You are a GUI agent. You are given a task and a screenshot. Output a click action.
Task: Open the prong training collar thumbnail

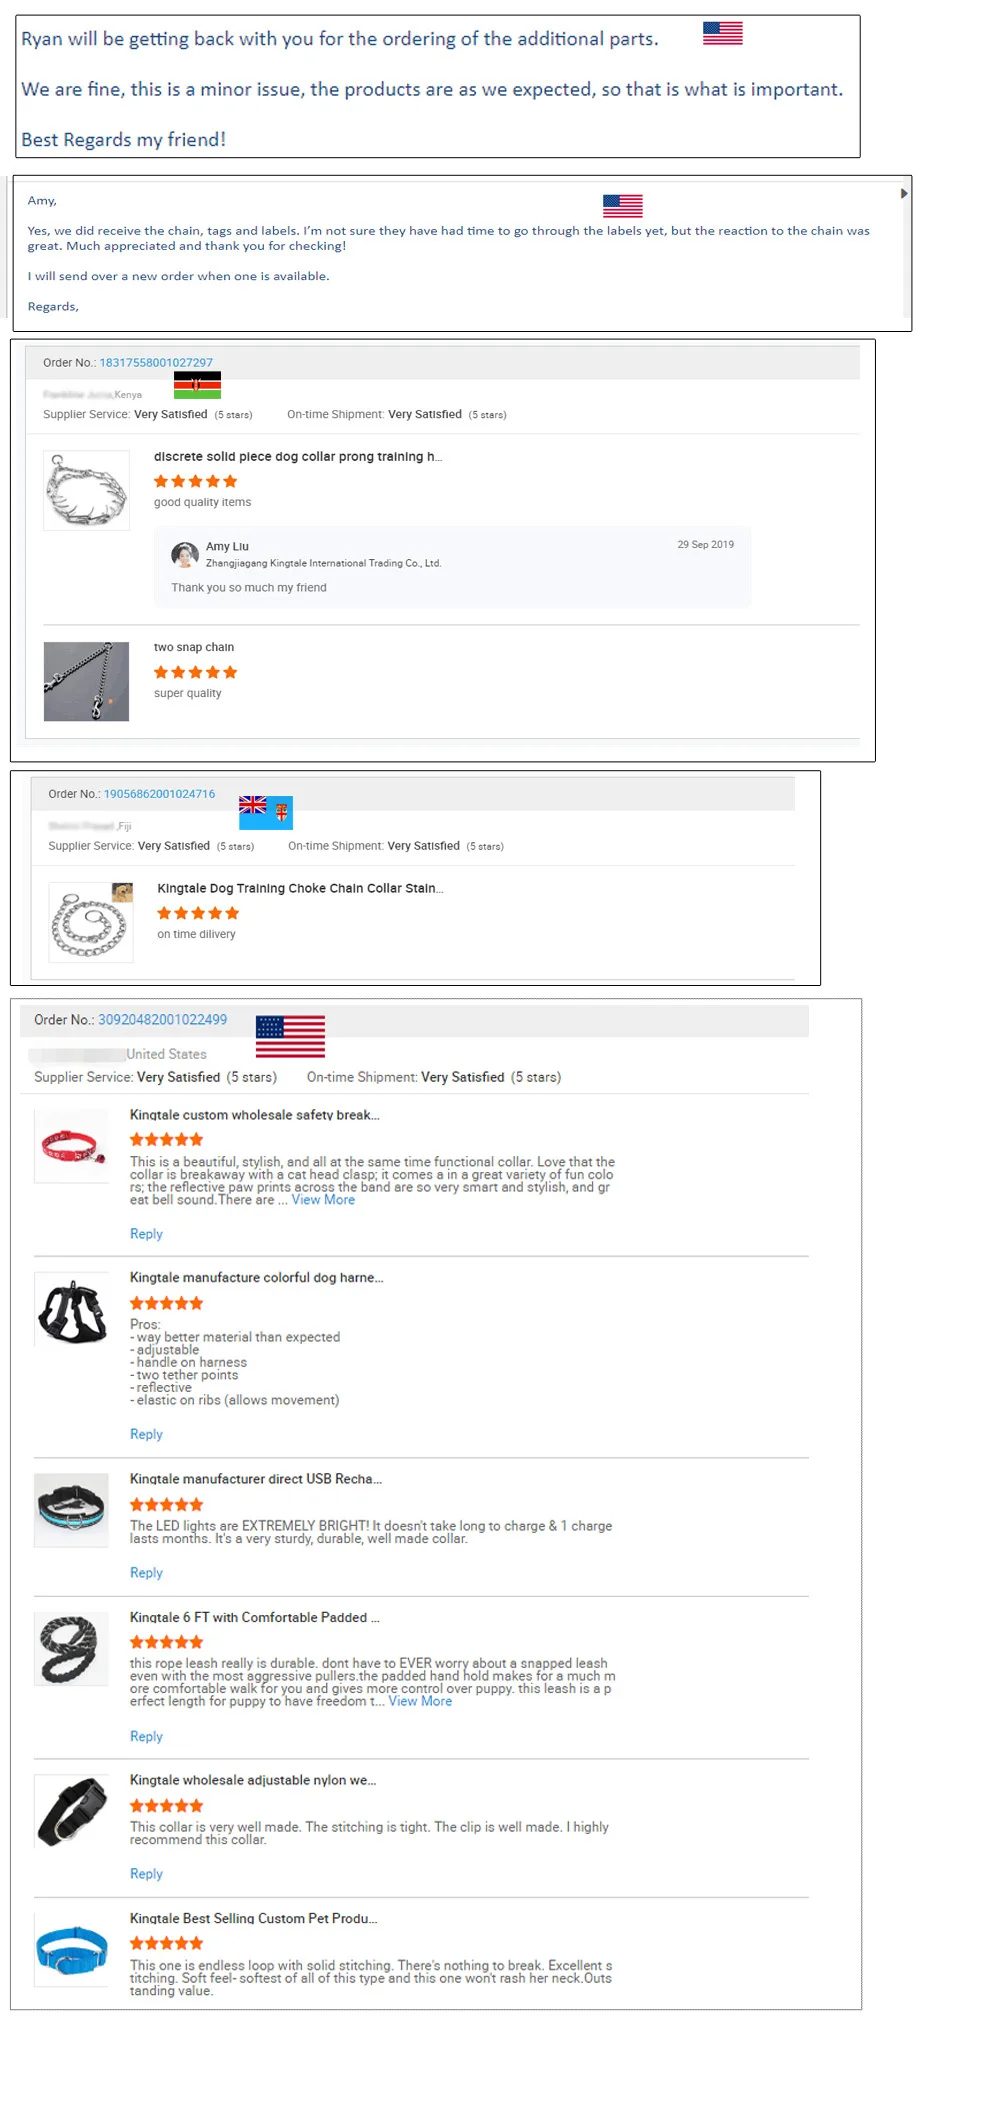pos(87,490)
